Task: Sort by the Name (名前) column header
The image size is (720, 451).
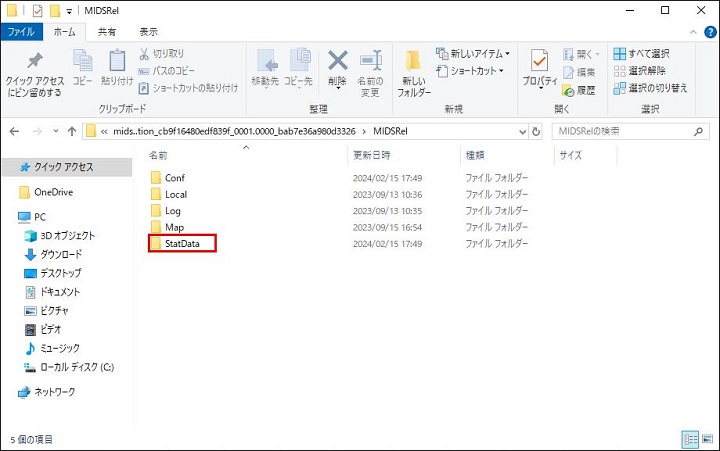Action: pos(159,156)
